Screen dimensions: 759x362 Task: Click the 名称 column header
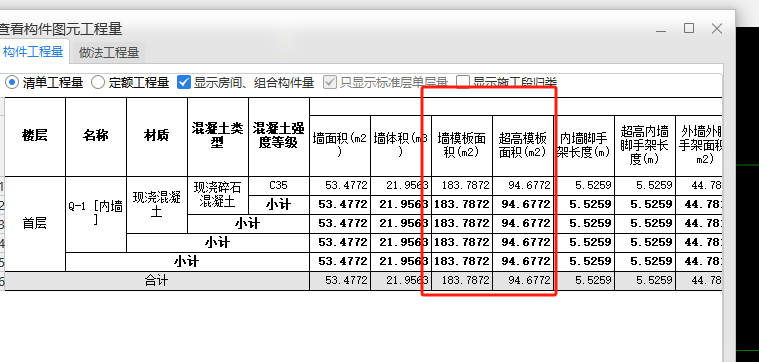click(x=96, y=137)
